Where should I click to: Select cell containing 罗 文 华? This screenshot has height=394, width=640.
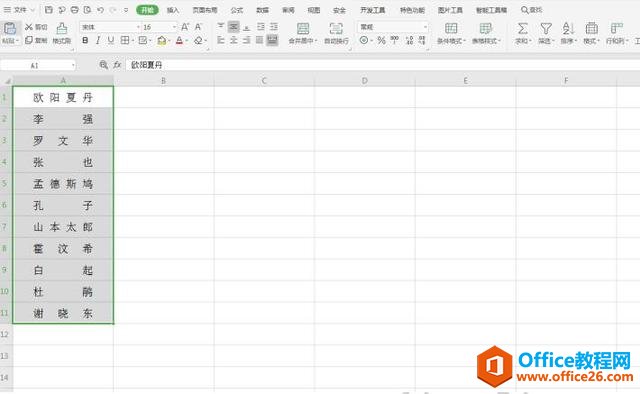pyautogui.click(x=63, y=140)
